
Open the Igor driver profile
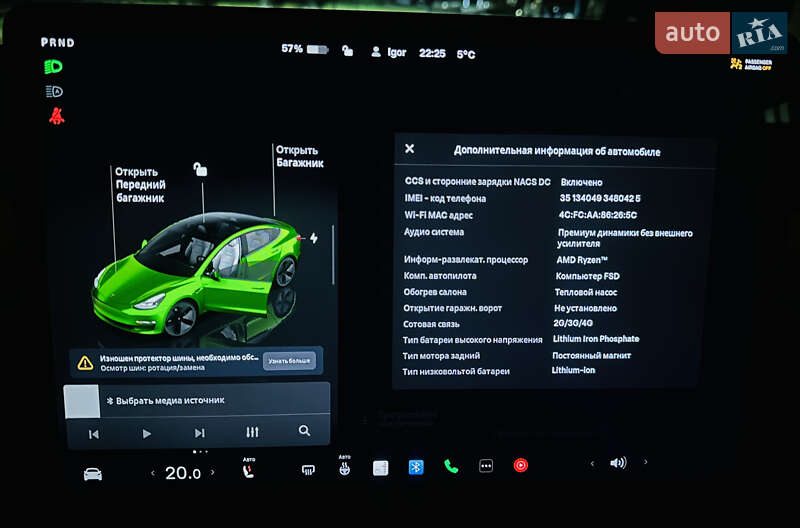coord(389,52)
